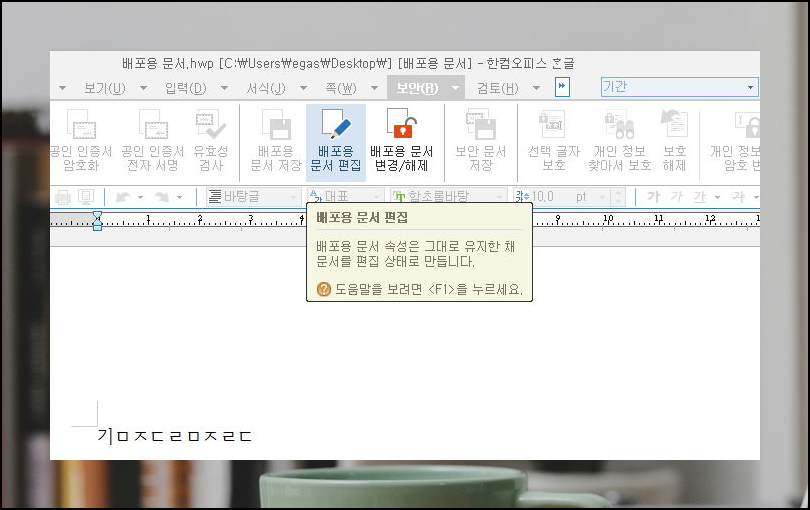Expand the 쪽(W) menu dropdown arrow
The width and height of the screenshot is (810, 510).
[375, 88]
